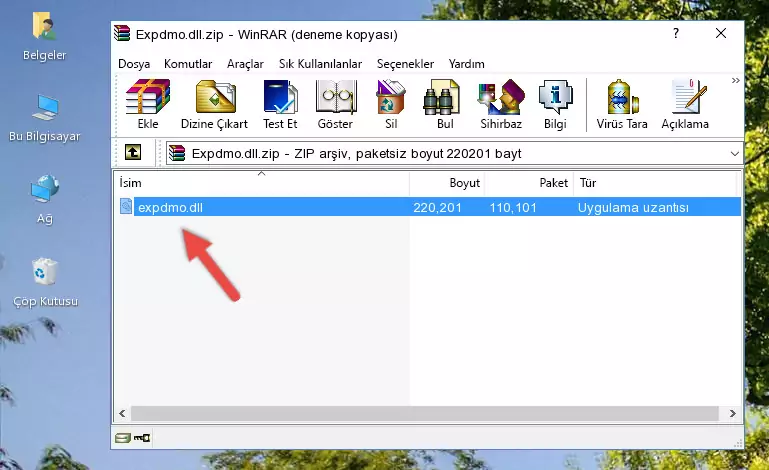The image size is (769, 470).
Task: Expand the archive path dropdown
Action: coord(734,154)
